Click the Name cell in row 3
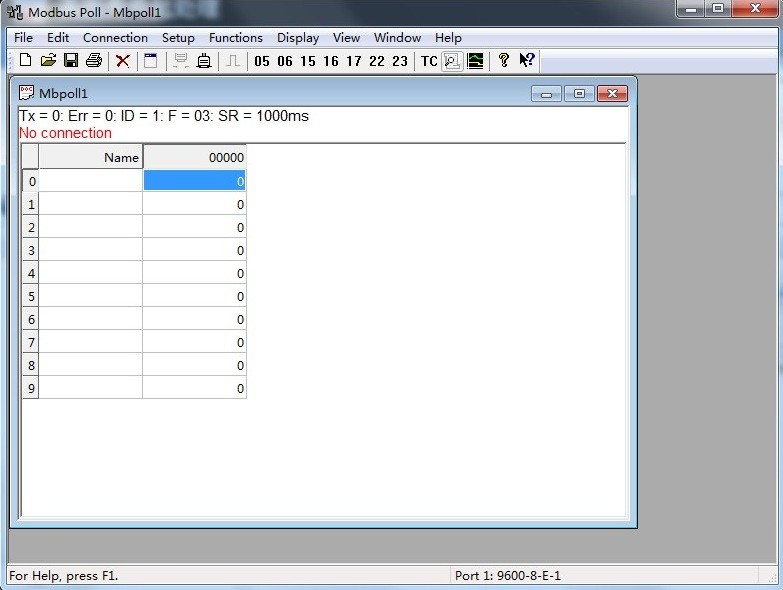This screenshot has height=590, width=783. (91, 250)
